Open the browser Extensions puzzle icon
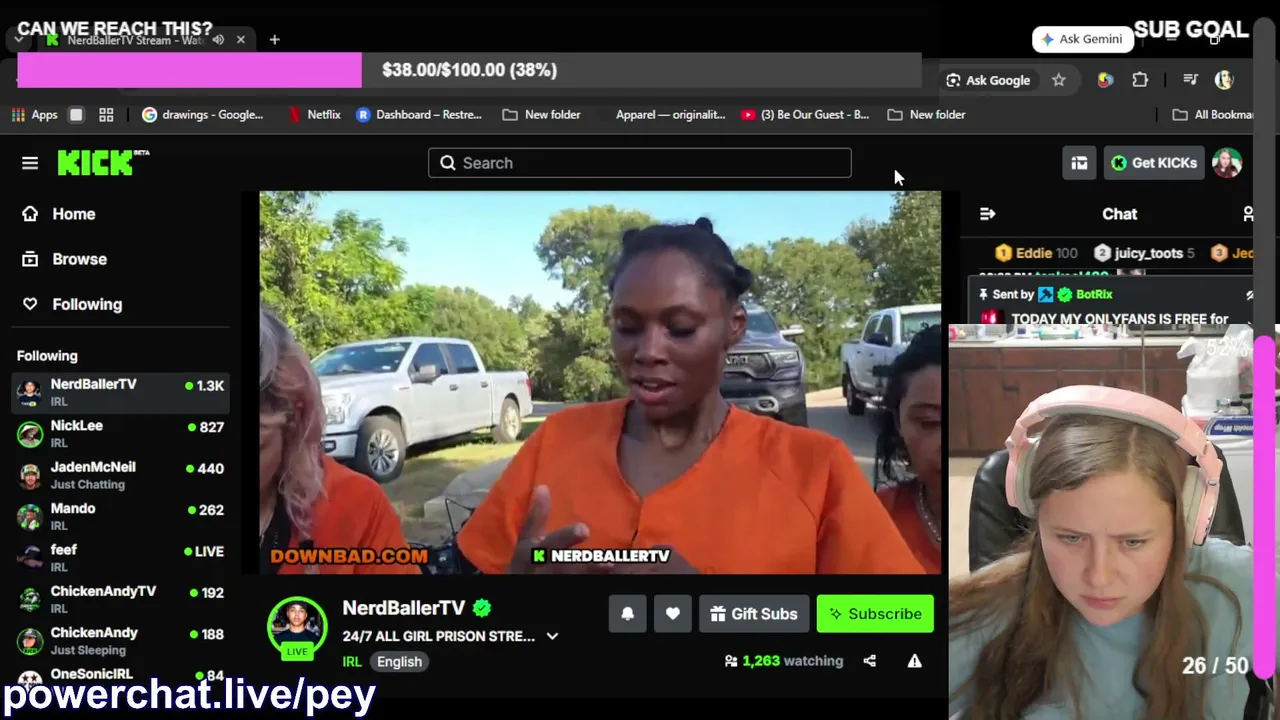The width and height of the screenshot is (1280, 720). point(1140,80)
